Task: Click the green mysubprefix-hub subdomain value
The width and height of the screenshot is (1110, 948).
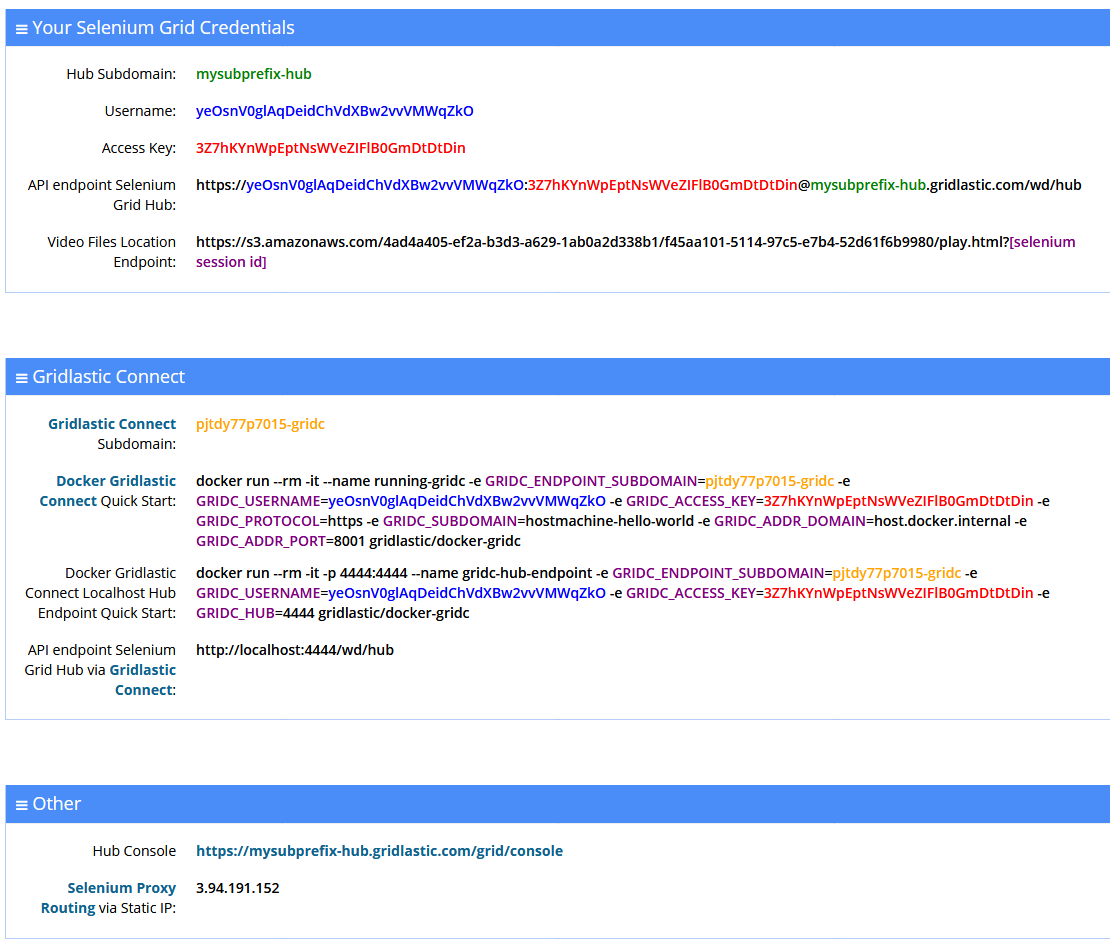Action: click(254, 74)
